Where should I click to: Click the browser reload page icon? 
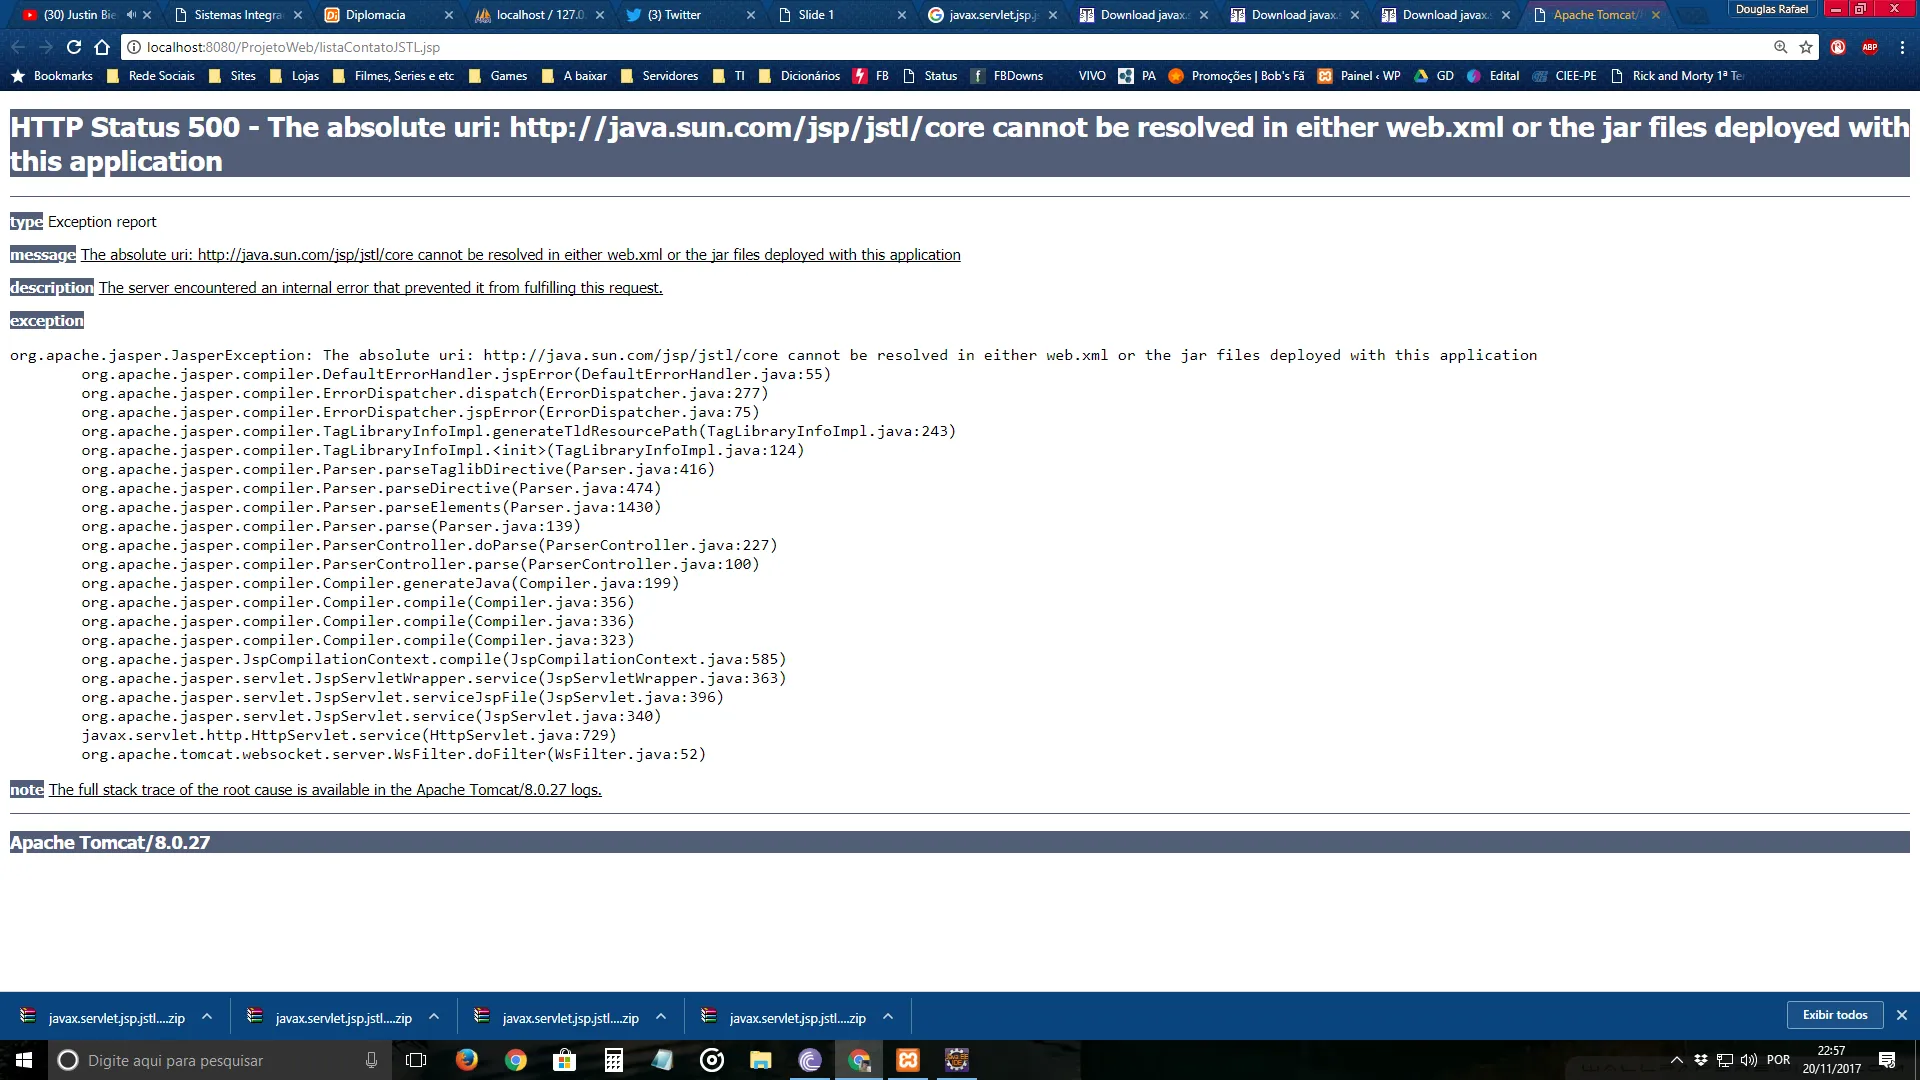point(74,47)
